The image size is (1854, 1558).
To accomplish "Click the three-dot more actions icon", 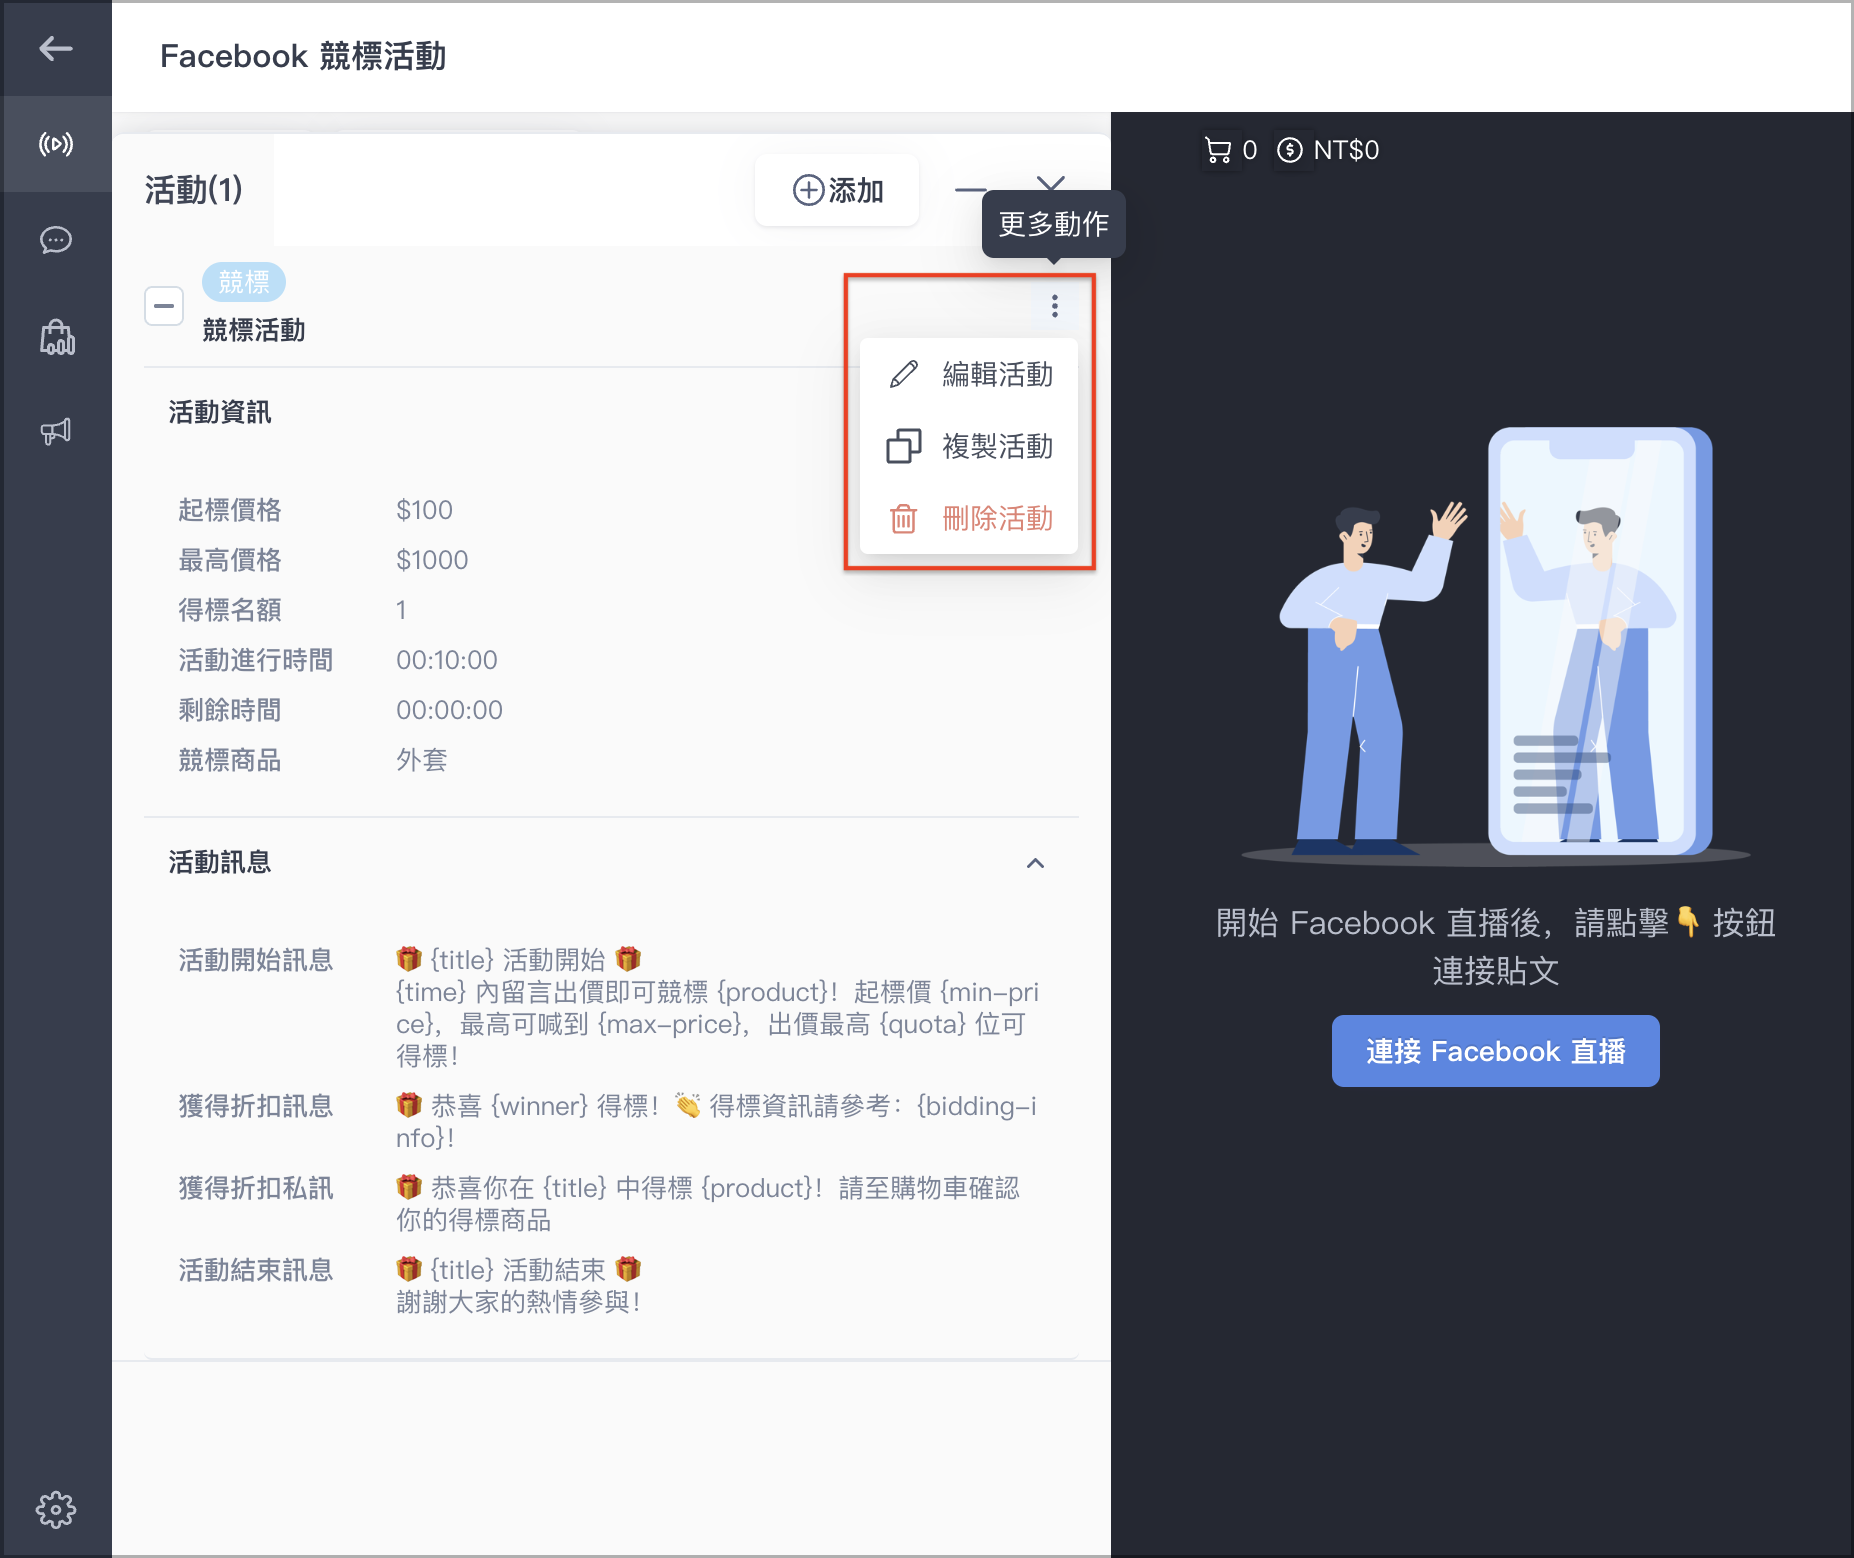I will click(x=1054, y=306).
